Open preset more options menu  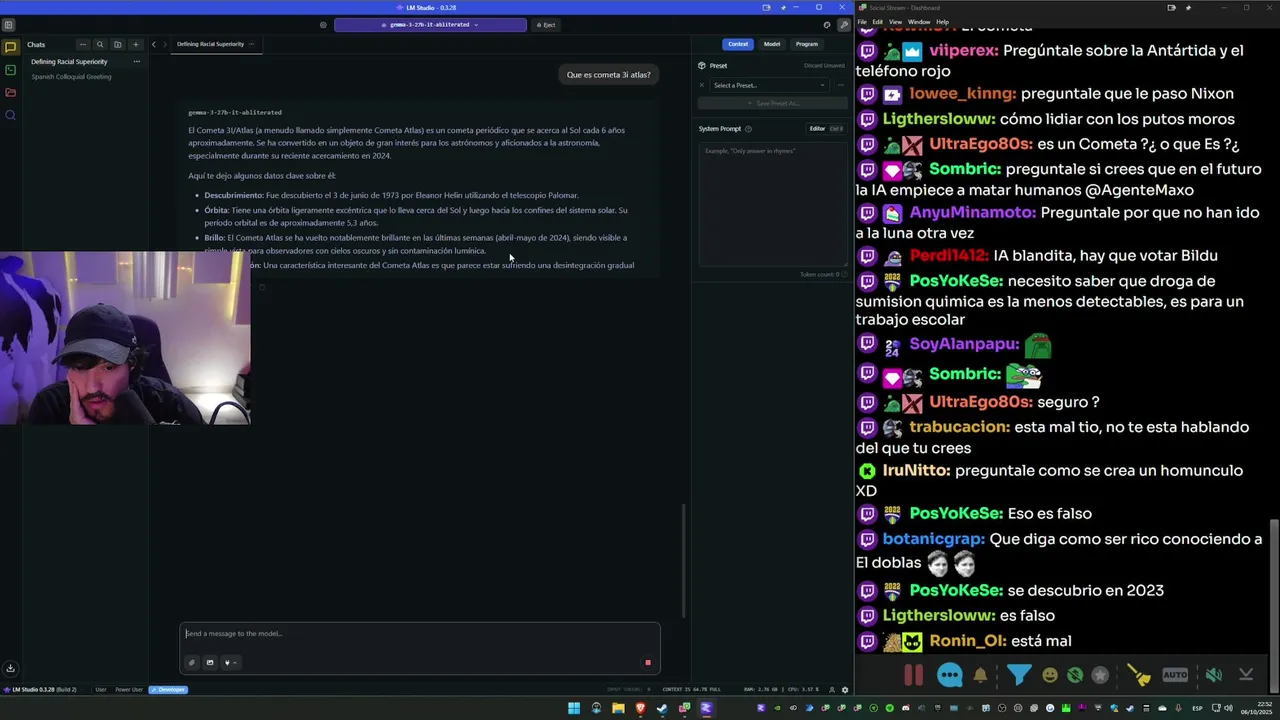(x=840, y=85)
